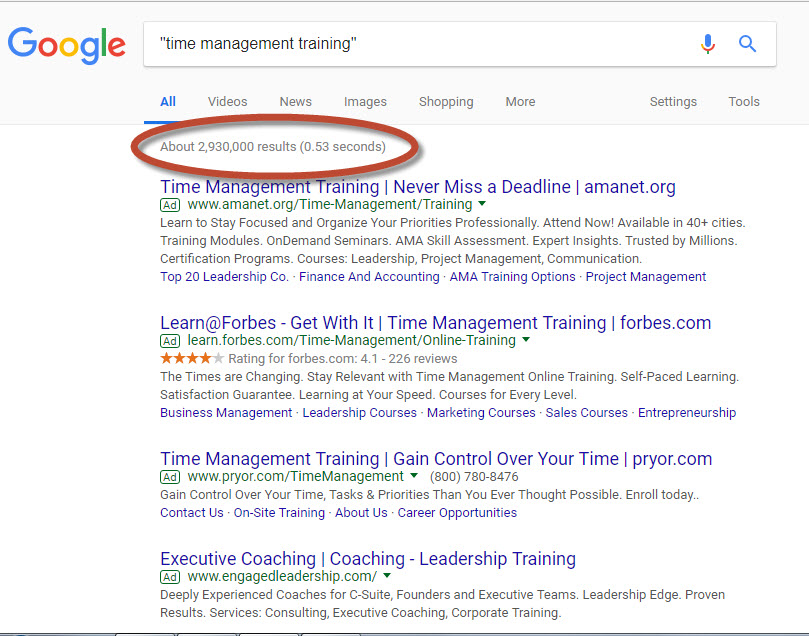The height and width of the screenshot is (636, 809).
Task: Click learn.forbes.com/Time-Management/Online-Training URL
Action: click(x=351, y=340)
